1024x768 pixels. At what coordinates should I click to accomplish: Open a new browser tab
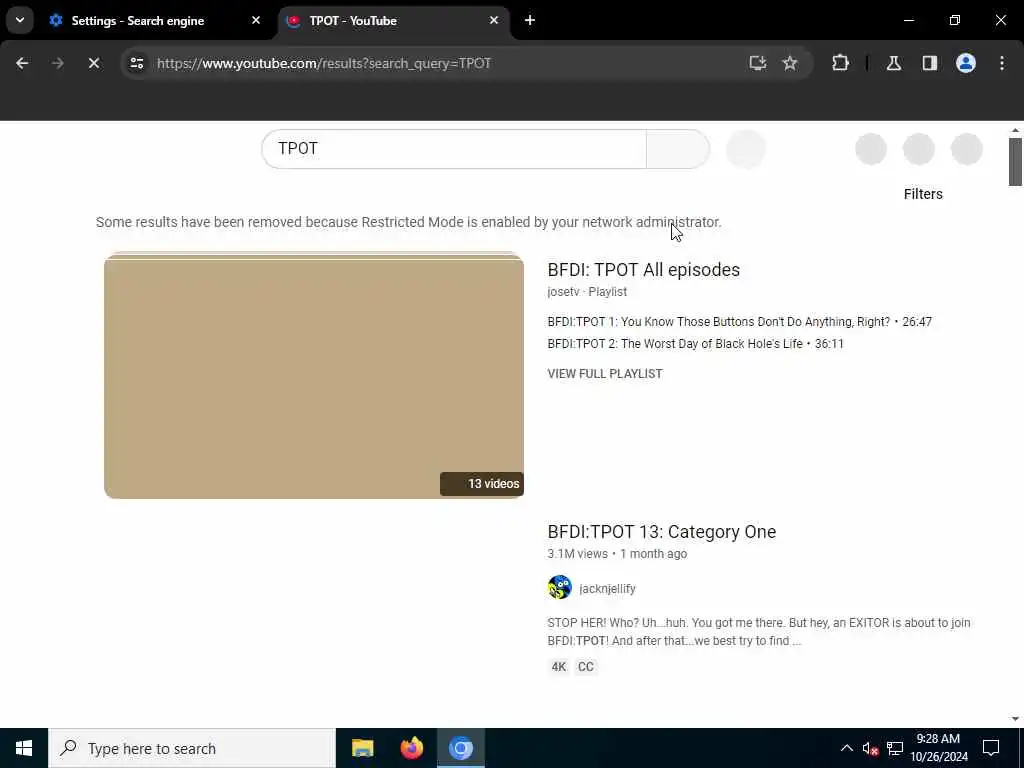click(530, 20)
